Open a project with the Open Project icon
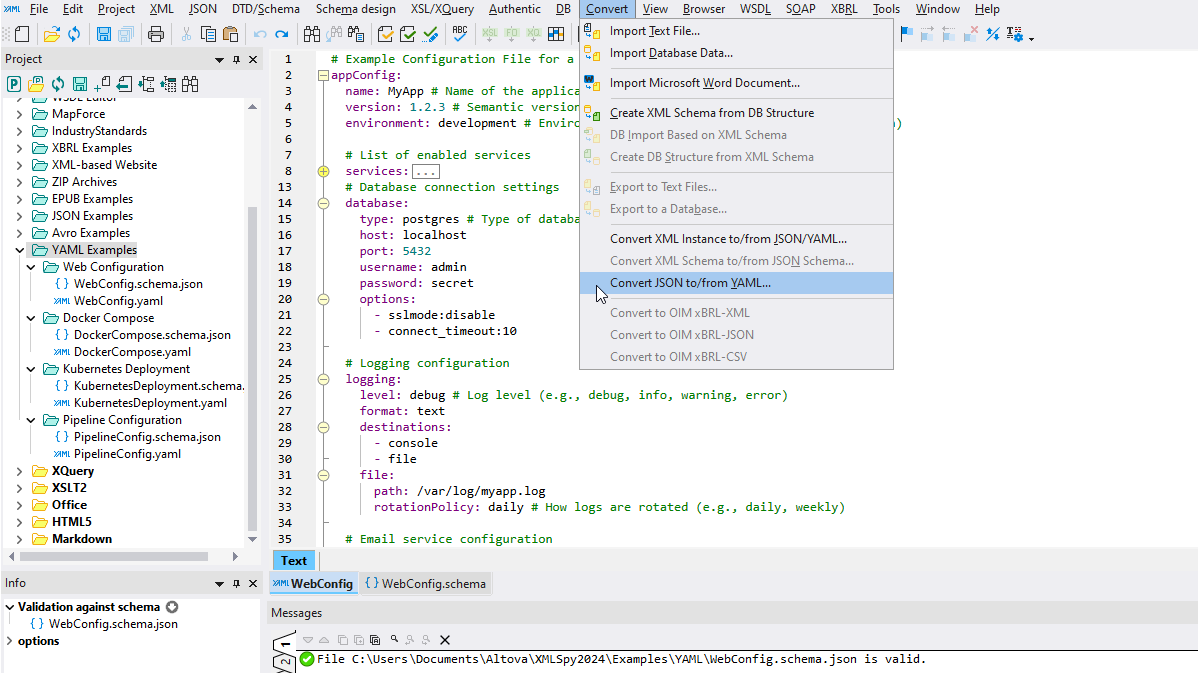This screenshot has height=673, width=1198. click(36, 83)
